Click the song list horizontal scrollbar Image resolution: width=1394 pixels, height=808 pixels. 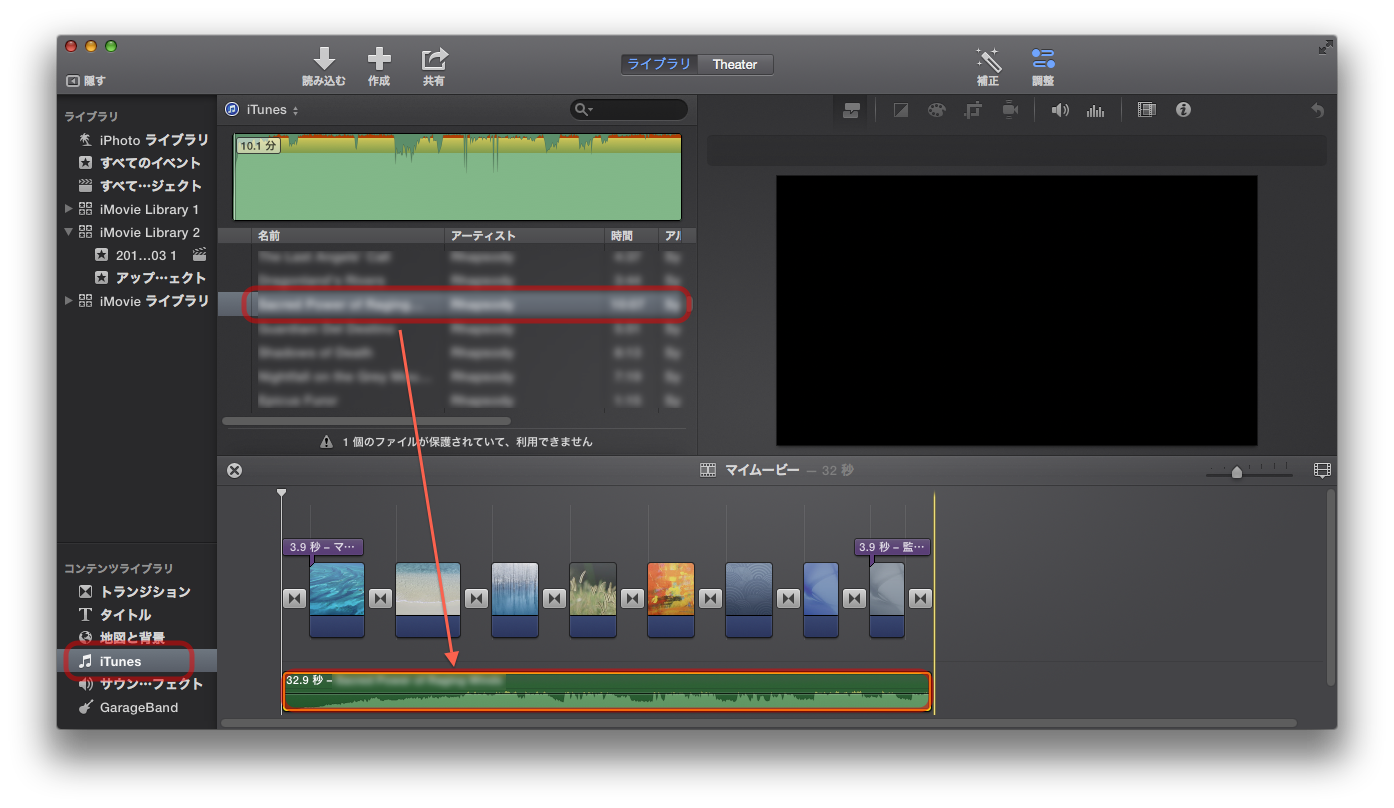pyautogui.click(x=366, y=421)
